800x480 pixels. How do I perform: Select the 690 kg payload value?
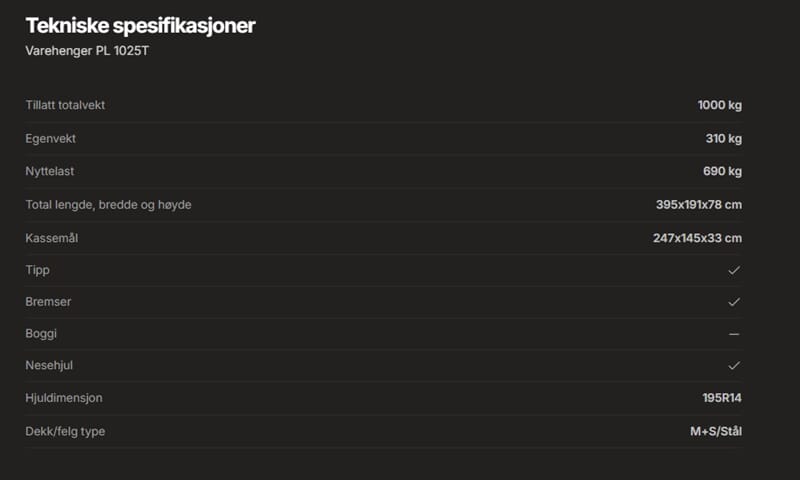[x=722, y=171]
